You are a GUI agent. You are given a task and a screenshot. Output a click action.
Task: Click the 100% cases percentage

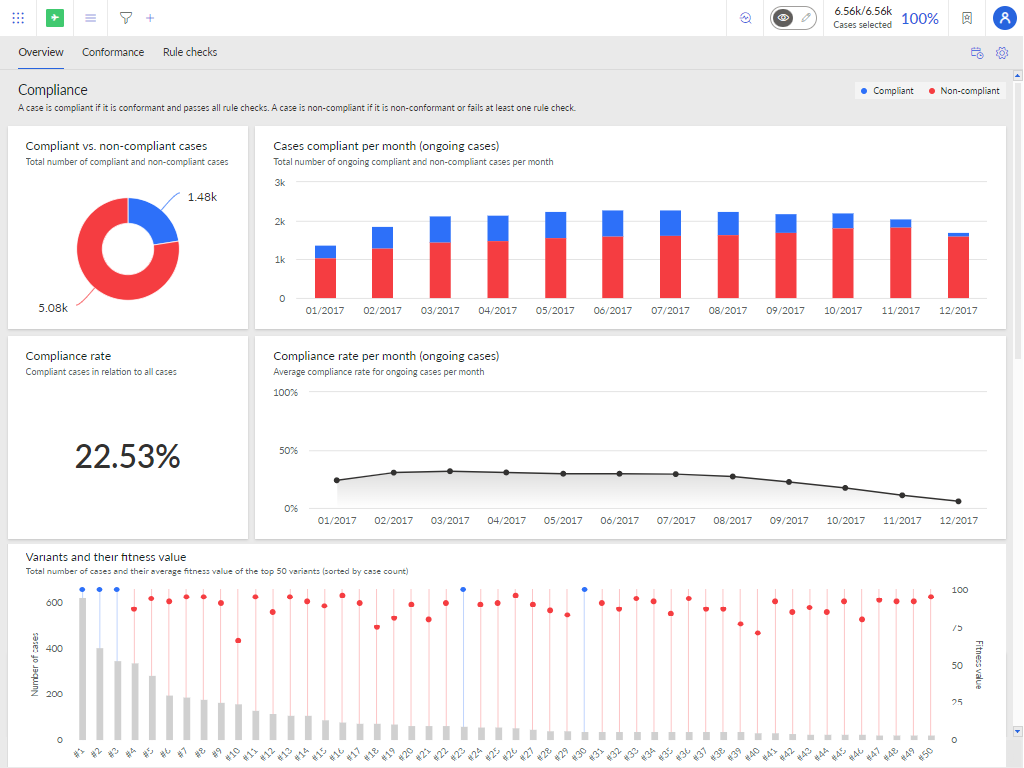(920, 18)
